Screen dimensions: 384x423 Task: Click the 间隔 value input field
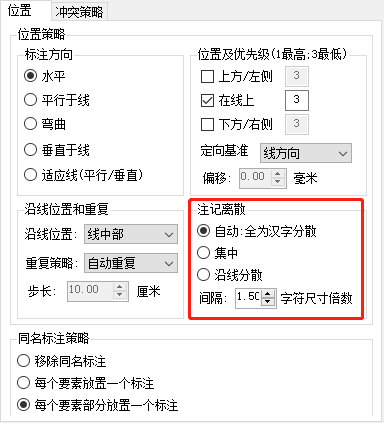pyautogui.click(x=249, y=298)
